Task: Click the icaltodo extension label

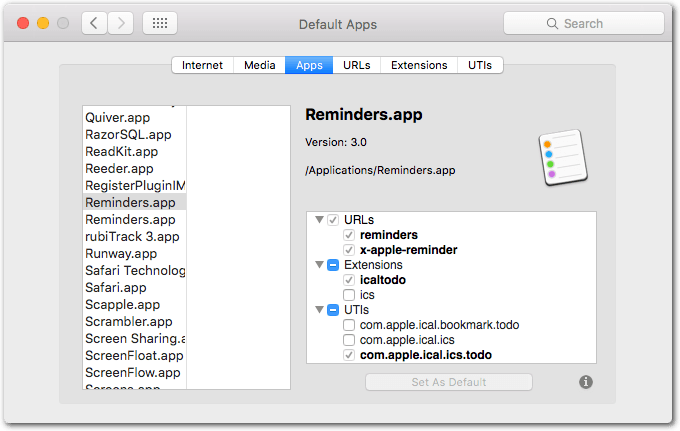Action: (x=382, y=280)
